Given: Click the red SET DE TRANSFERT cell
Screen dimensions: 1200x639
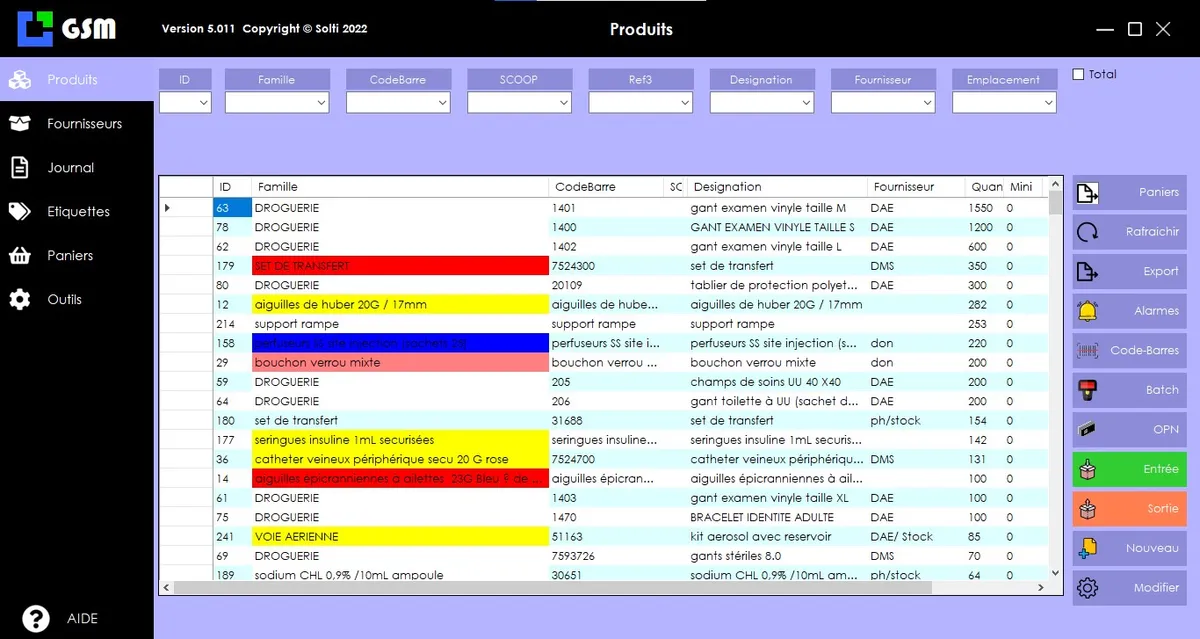Looking at the screenshot, I should [x=400, y=266].
